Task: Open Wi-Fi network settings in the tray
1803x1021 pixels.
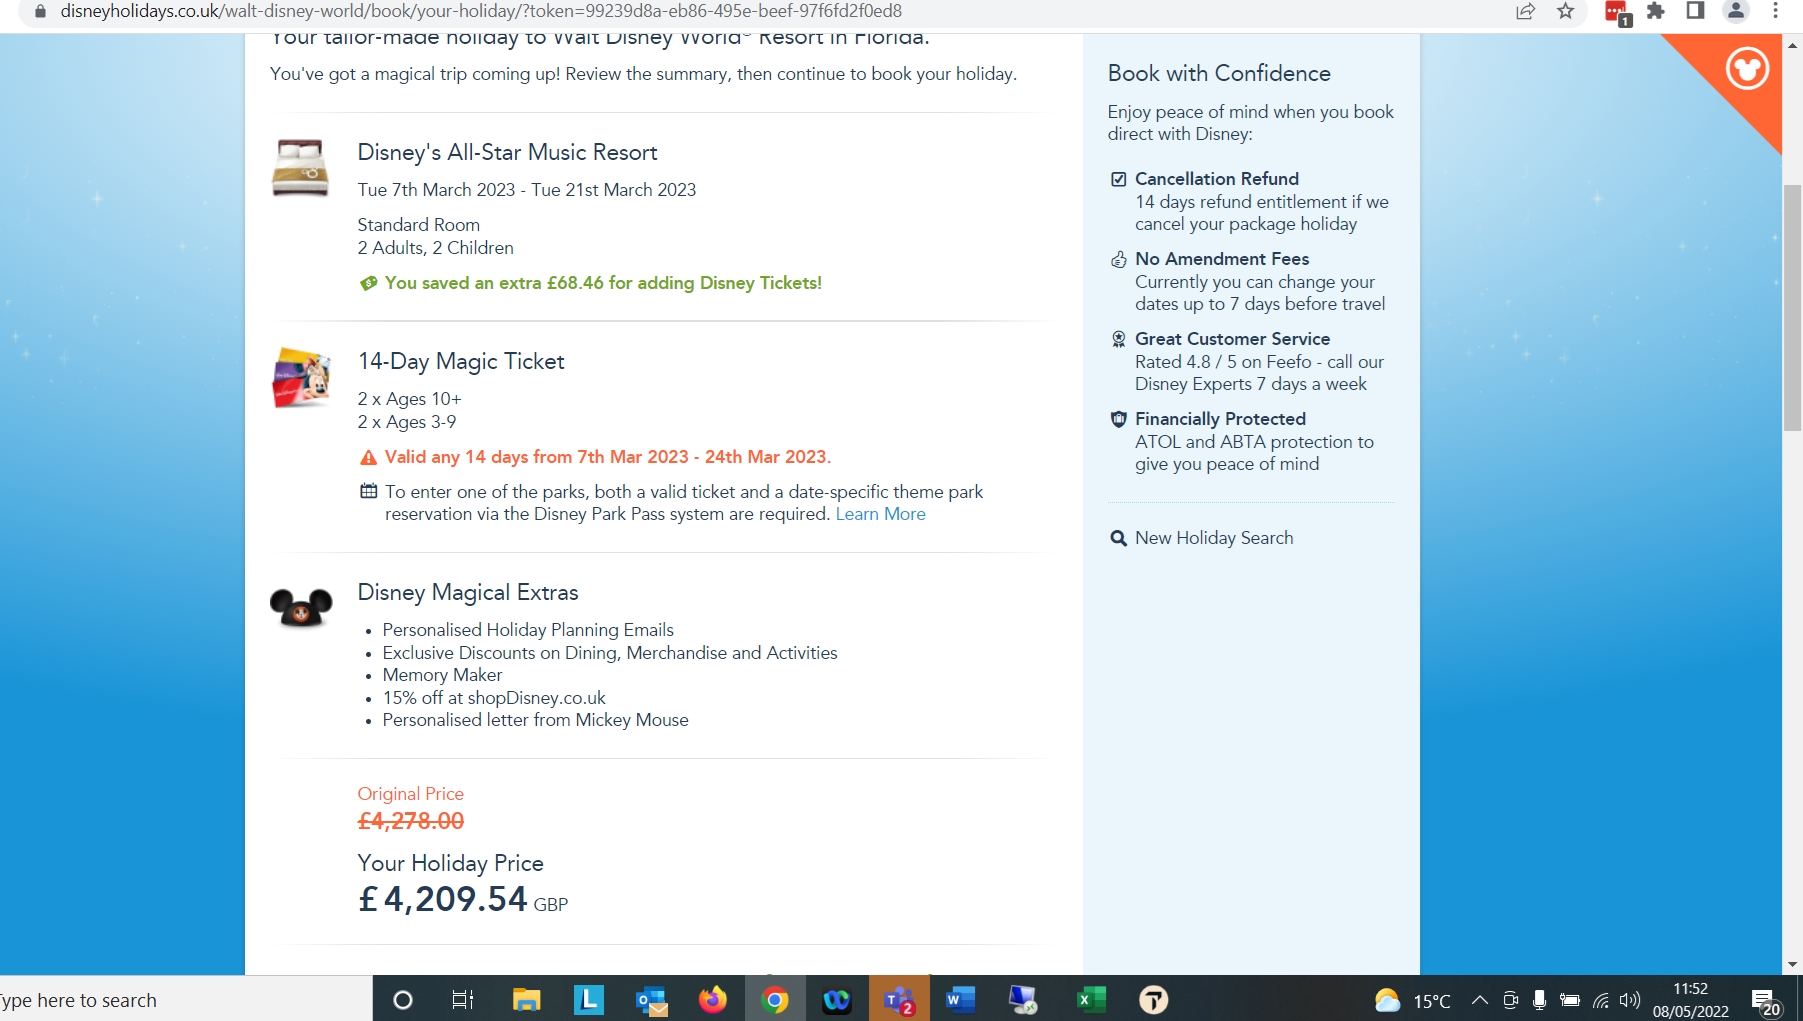Action: point(1601,1000)
